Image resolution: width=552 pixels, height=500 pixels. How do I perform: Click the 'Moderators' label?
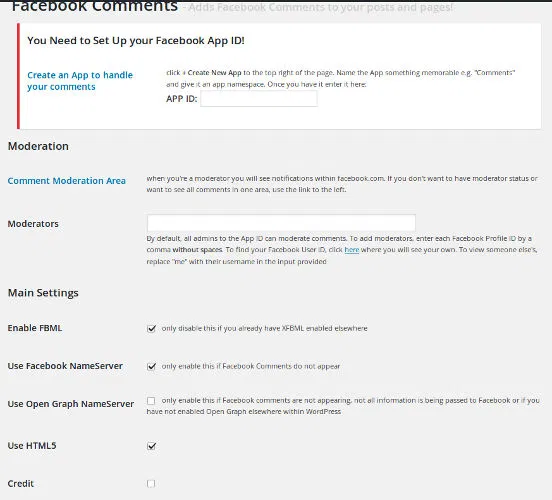click(33, 224)
